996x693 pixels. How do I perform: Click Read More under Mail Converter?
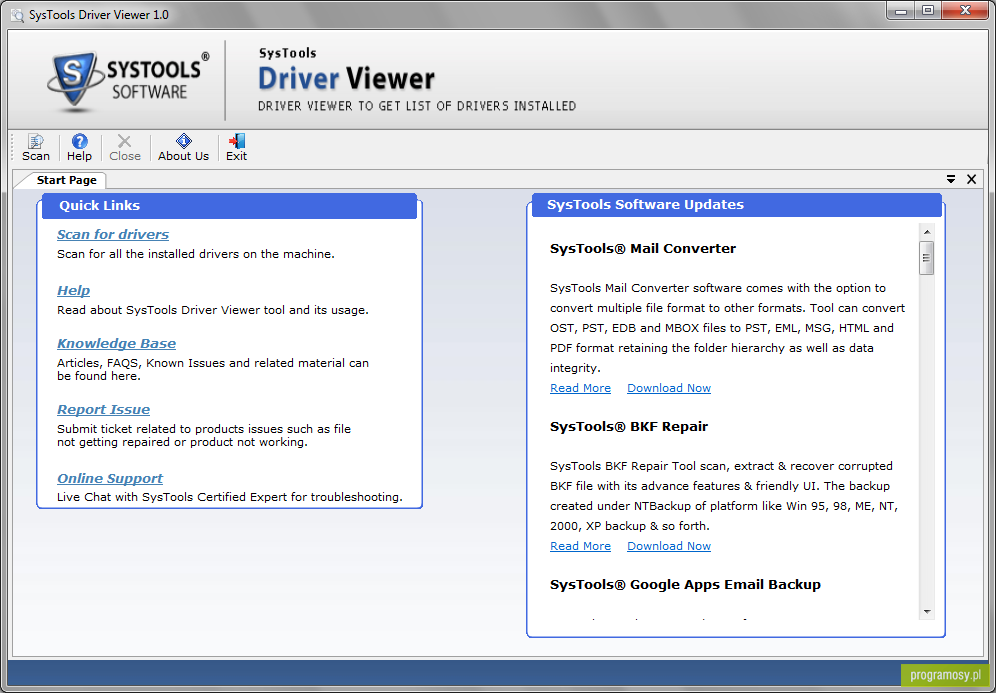[581, 388]
